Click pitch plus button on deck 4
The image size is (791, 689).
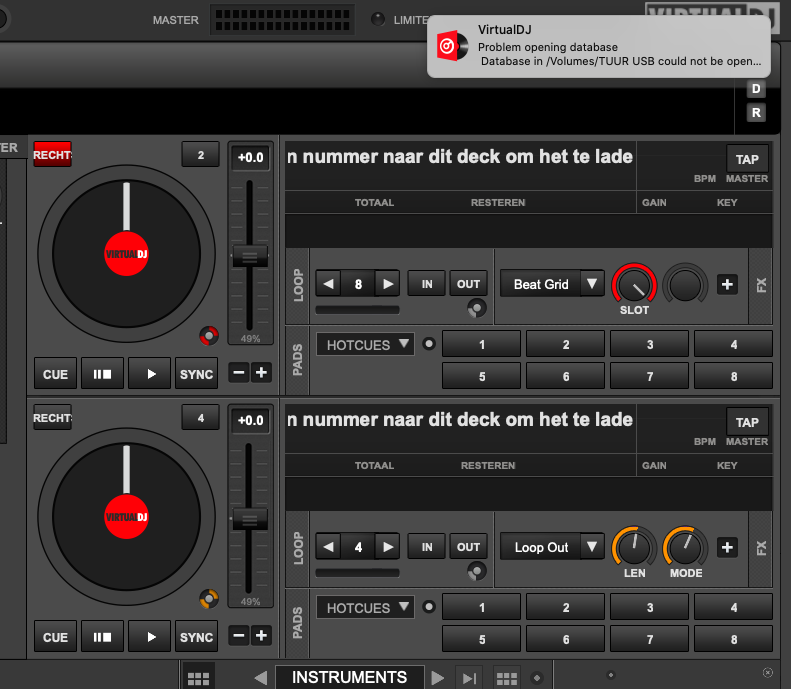[x=261, y=636]
